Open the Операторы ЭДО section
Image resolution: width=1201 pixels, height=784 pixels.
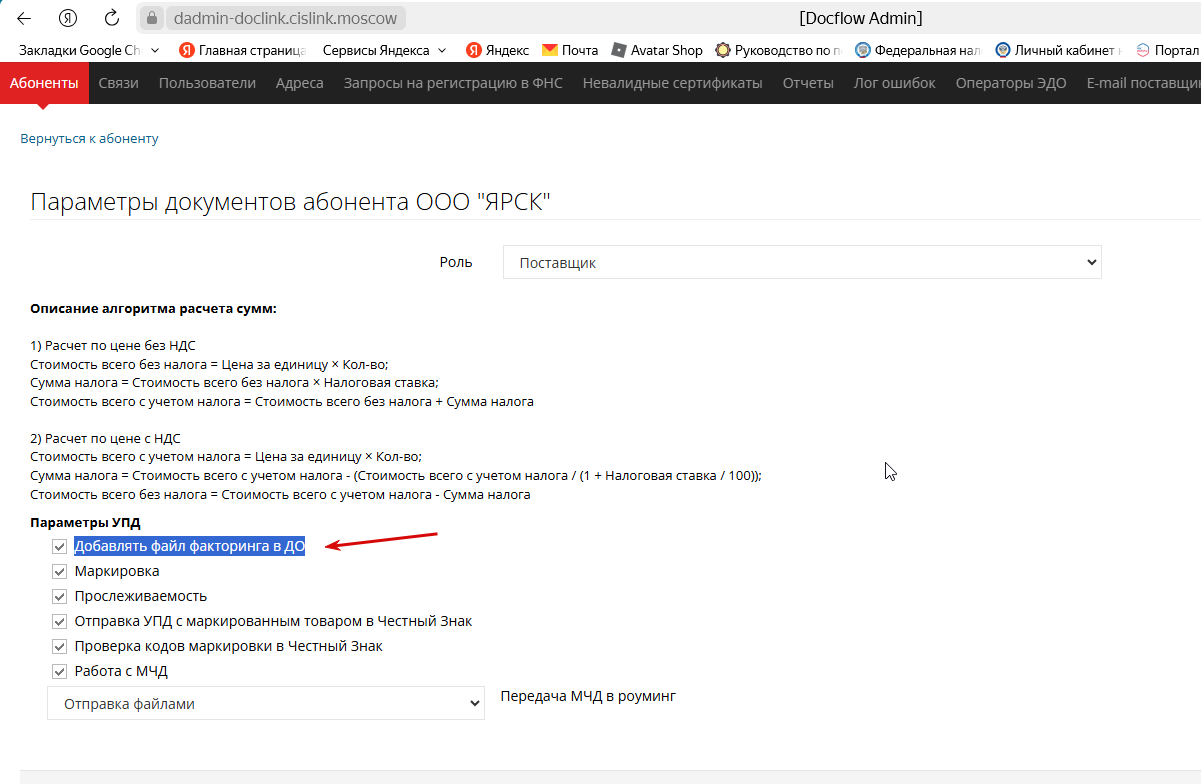point(1011,83)
